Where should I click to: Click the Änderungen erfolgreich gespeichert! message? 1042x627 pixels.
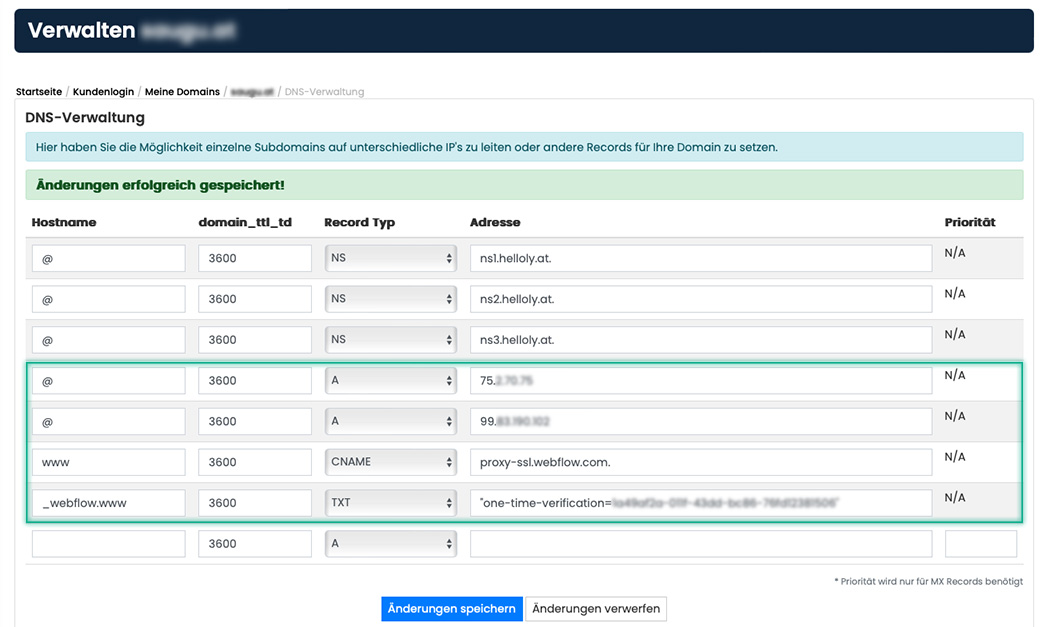pyautogui.click(x=160, y=185)
